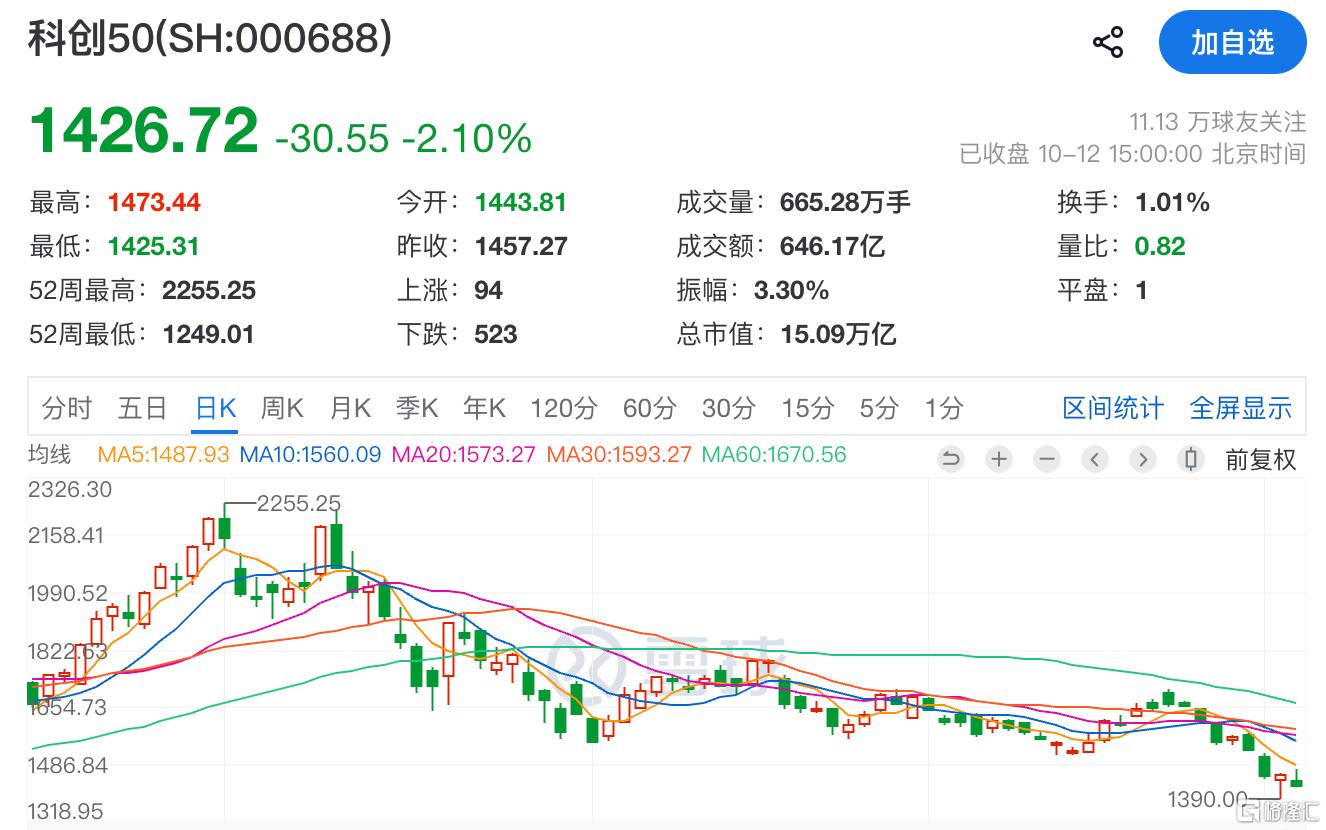Click the 总市值 value 15.09万亿

[838, 334]
